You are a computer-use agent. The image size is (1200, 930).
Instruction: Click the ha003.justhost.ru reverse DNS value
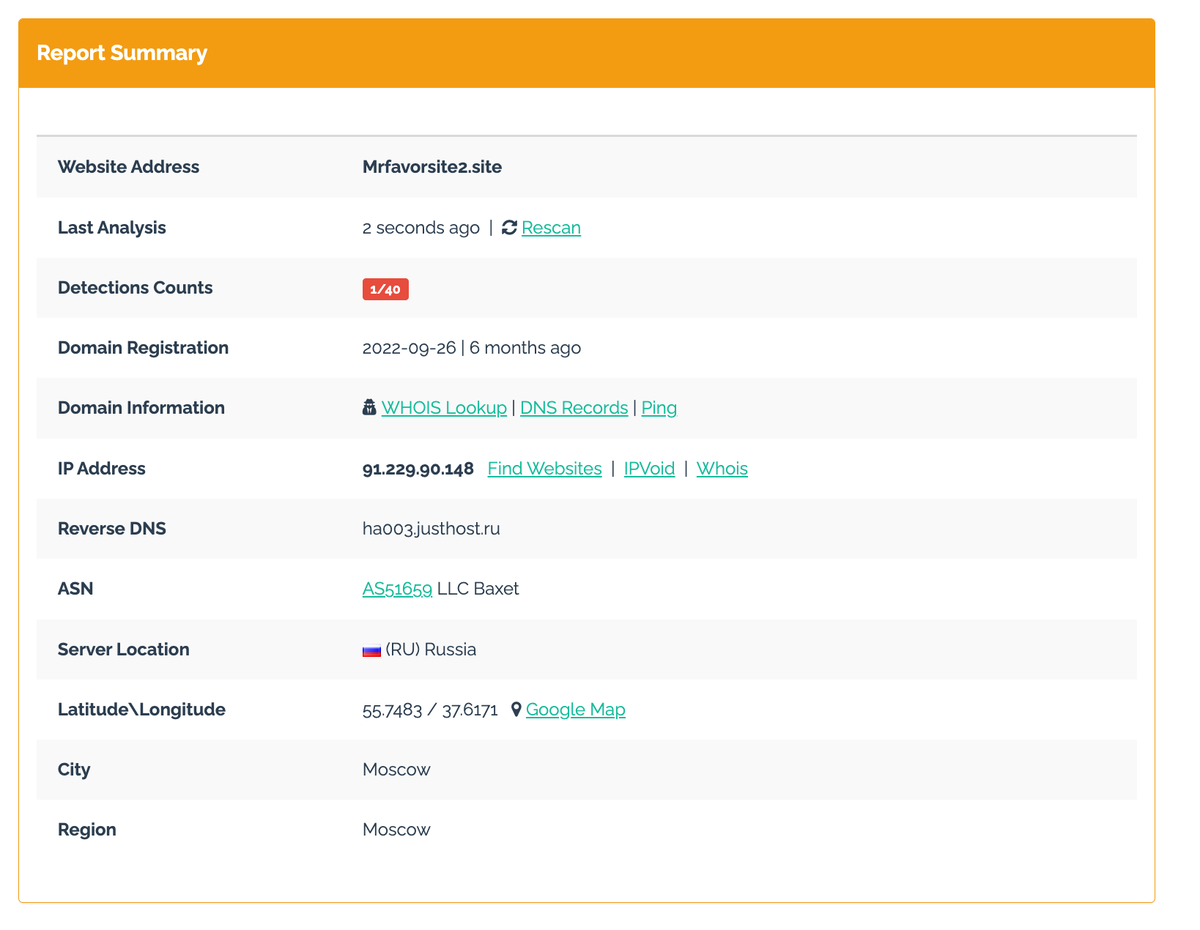[x=431, y=529]
